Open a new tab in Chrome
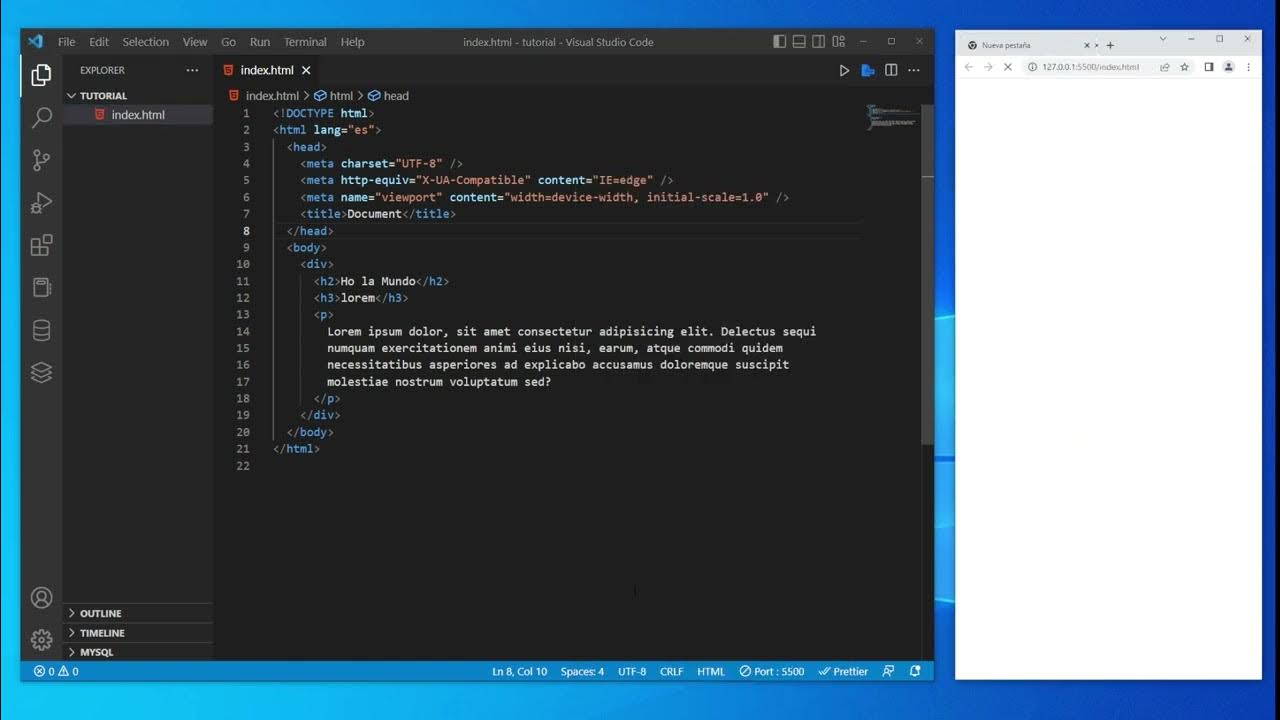Image resolution: width=1280 pixels, height=720 pixels. [x=1110, y=45]
